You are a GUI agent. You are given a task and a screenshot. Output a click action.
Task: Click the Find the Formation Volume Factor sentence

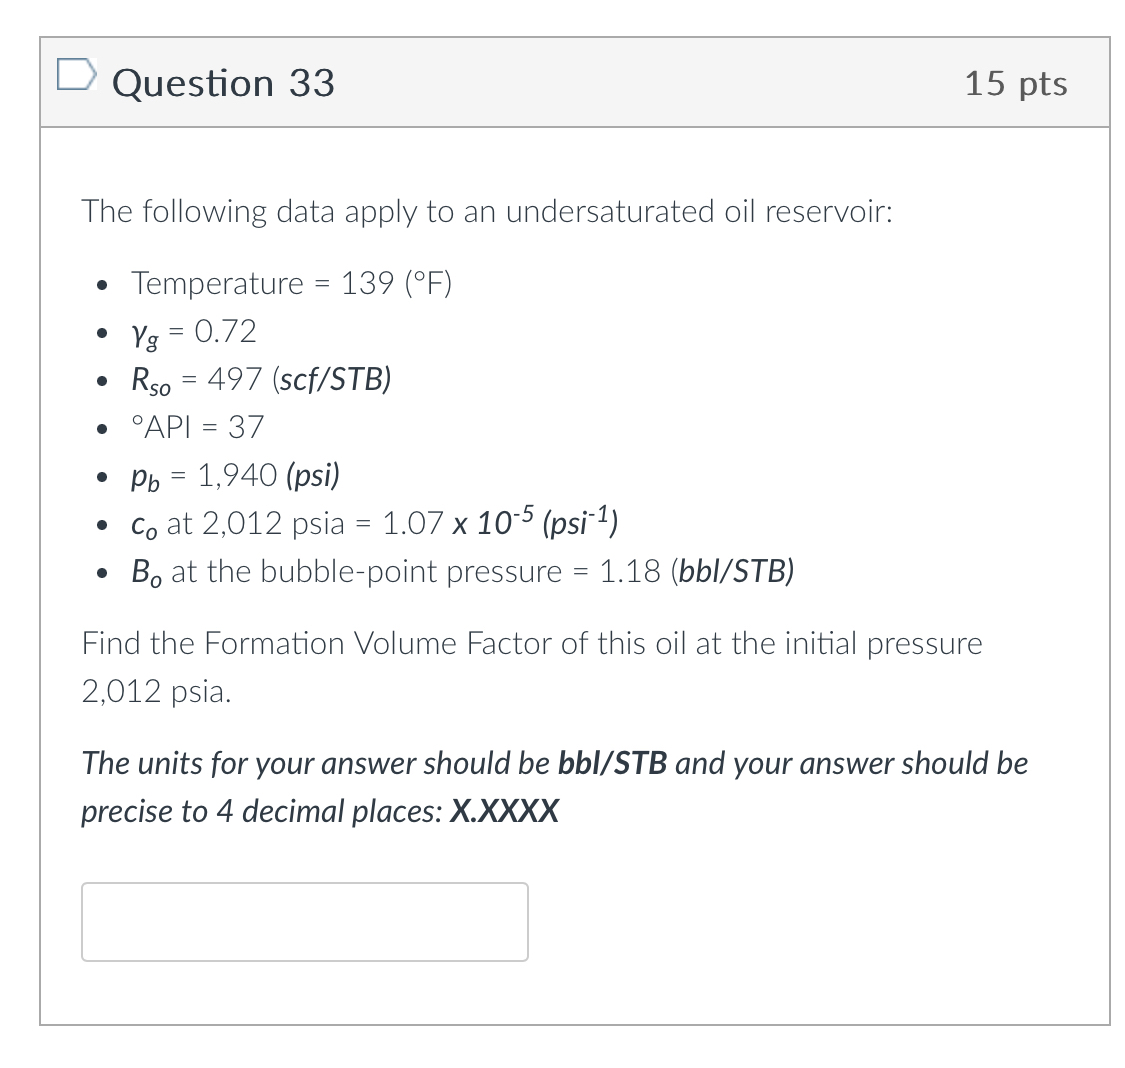tap(530, 643)
